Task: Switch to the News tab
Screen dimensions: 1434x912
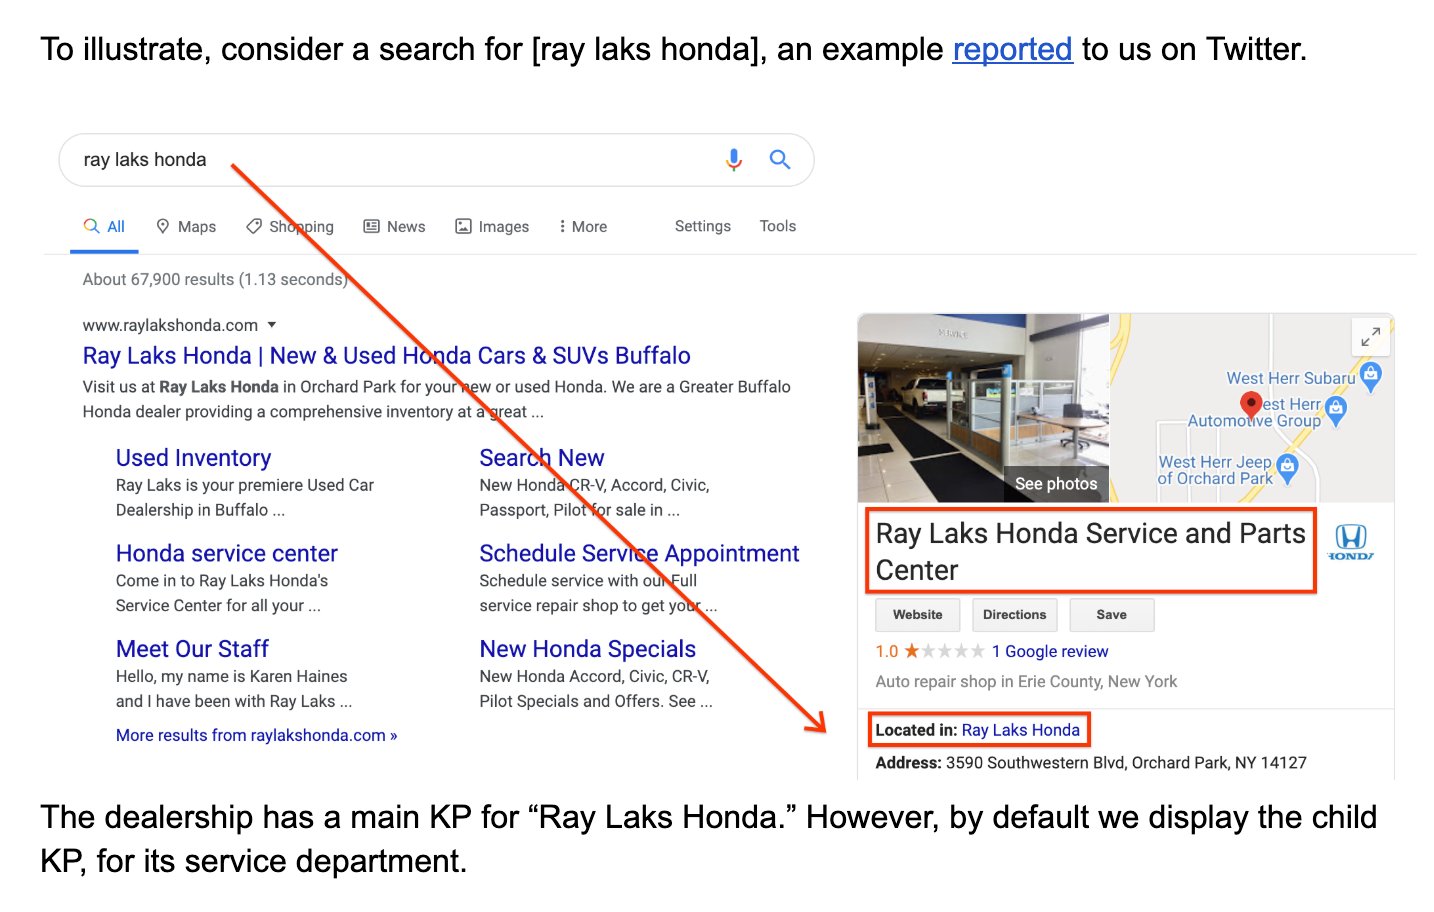Action: [394, 227]
